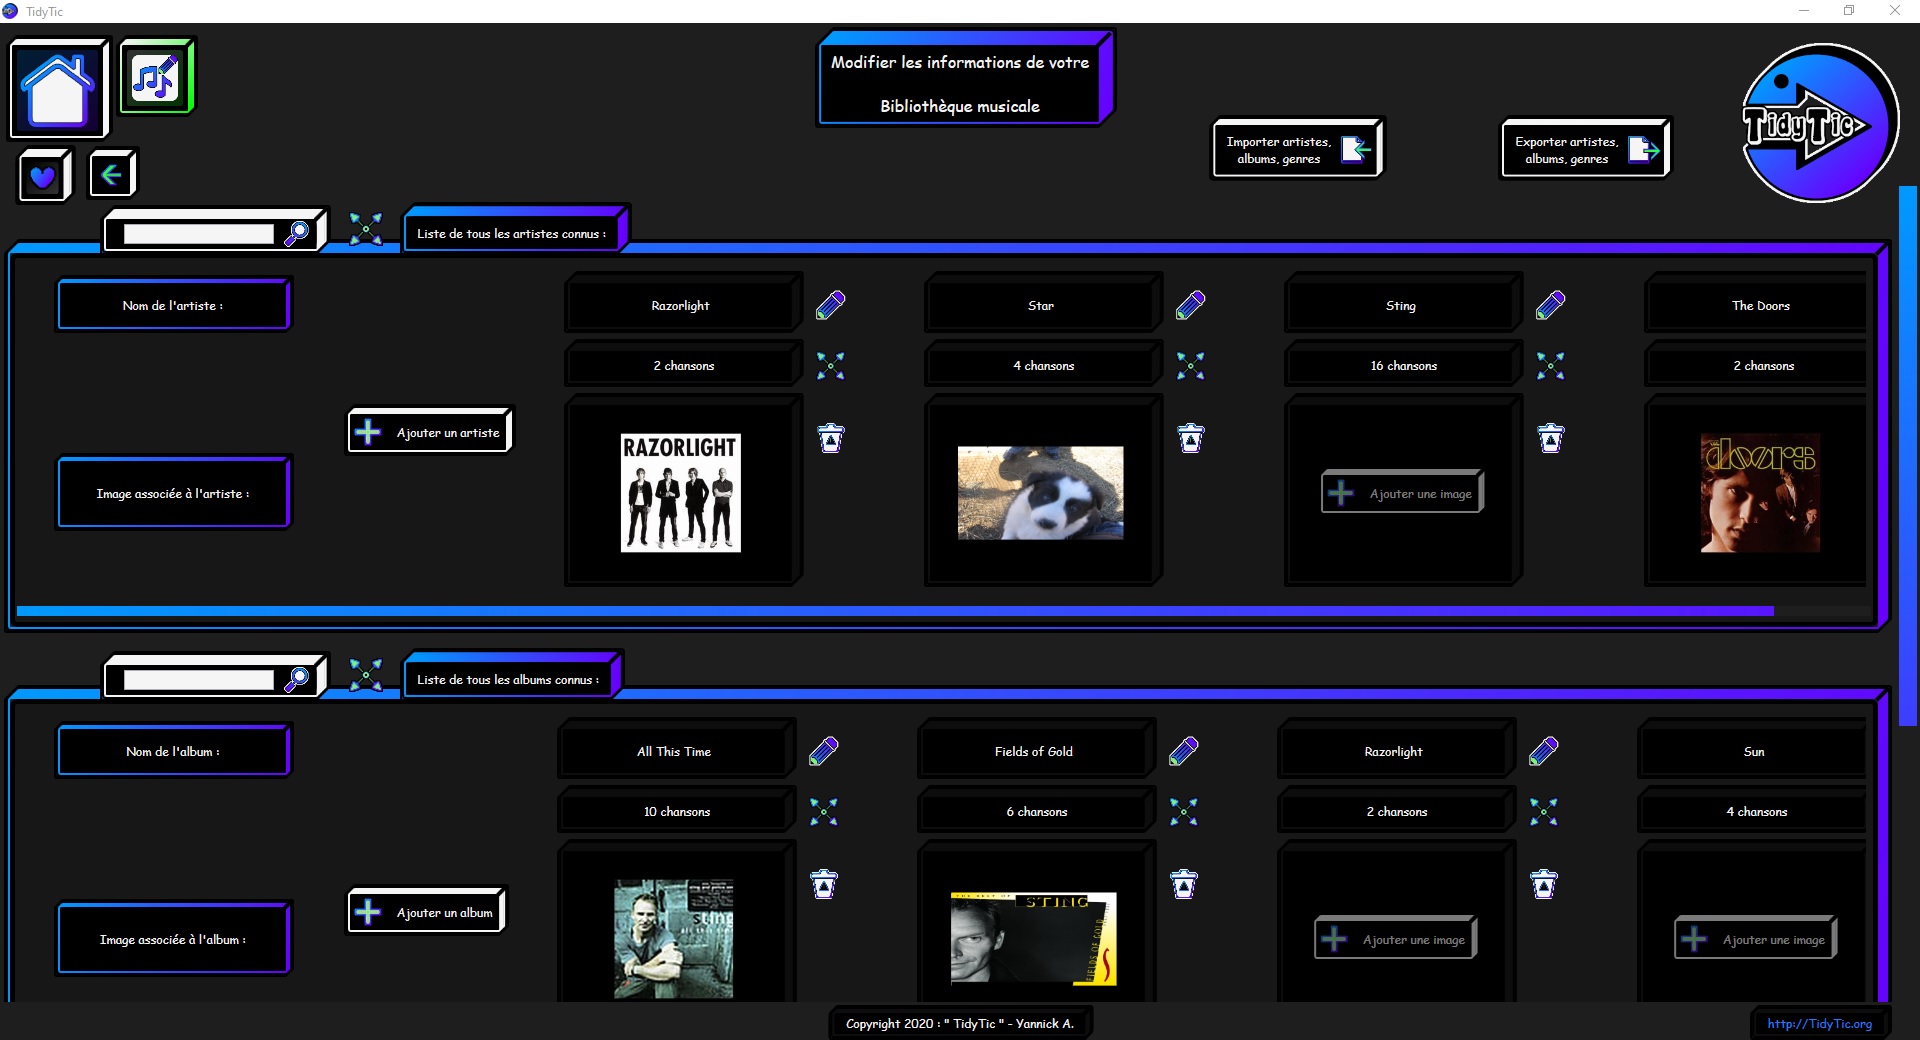Image resolution: width=1920 pixels, height=1040 pixels.
Task: Click Nom de l'artiste label
Action: pyautogui.click(x=173, y=304)
